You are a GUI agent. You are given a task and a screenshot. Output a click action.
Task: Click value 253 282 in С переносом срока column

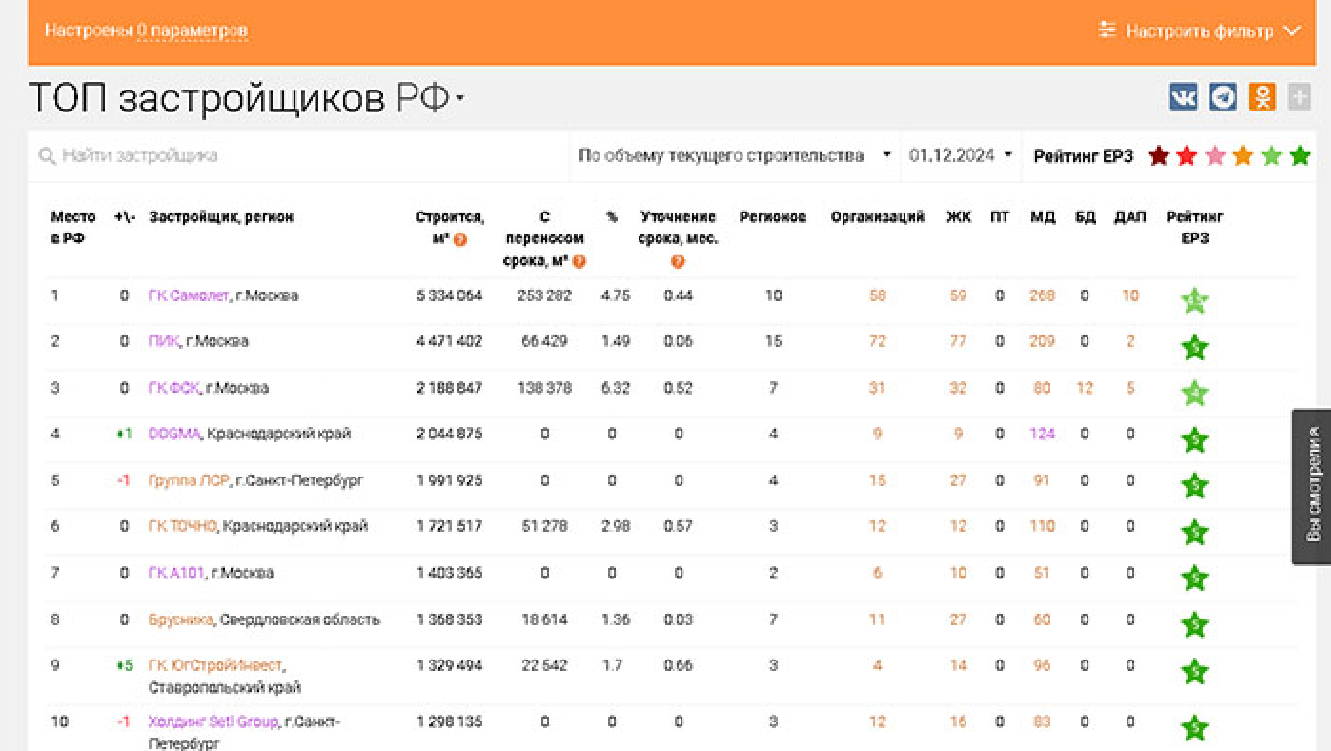[544, 296]
